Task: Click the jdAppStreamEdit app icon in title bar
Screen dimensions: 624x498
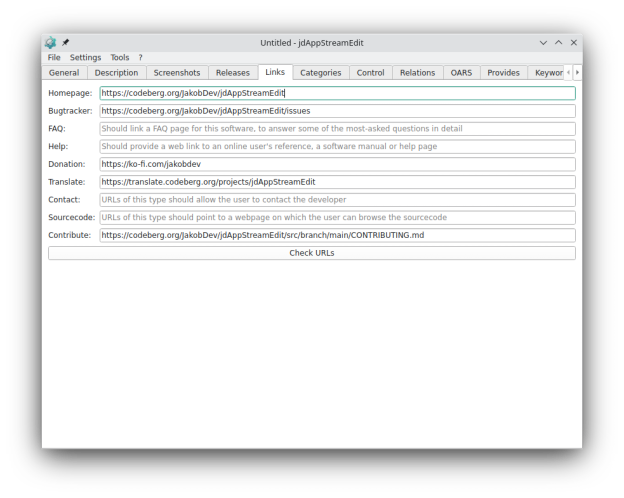Action: [51, 43]
